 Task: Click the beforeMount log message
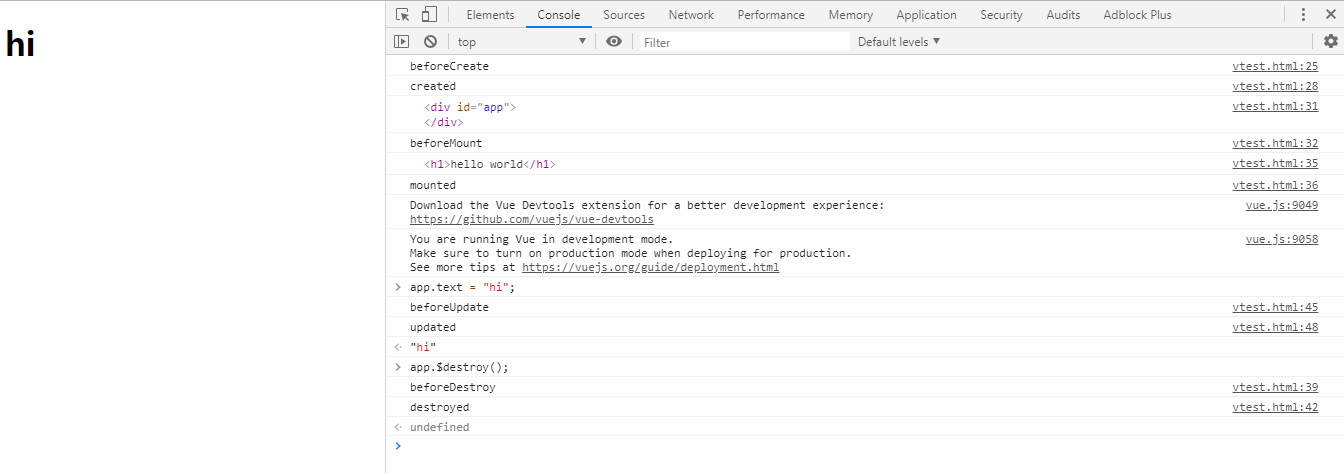click(446, 143)
